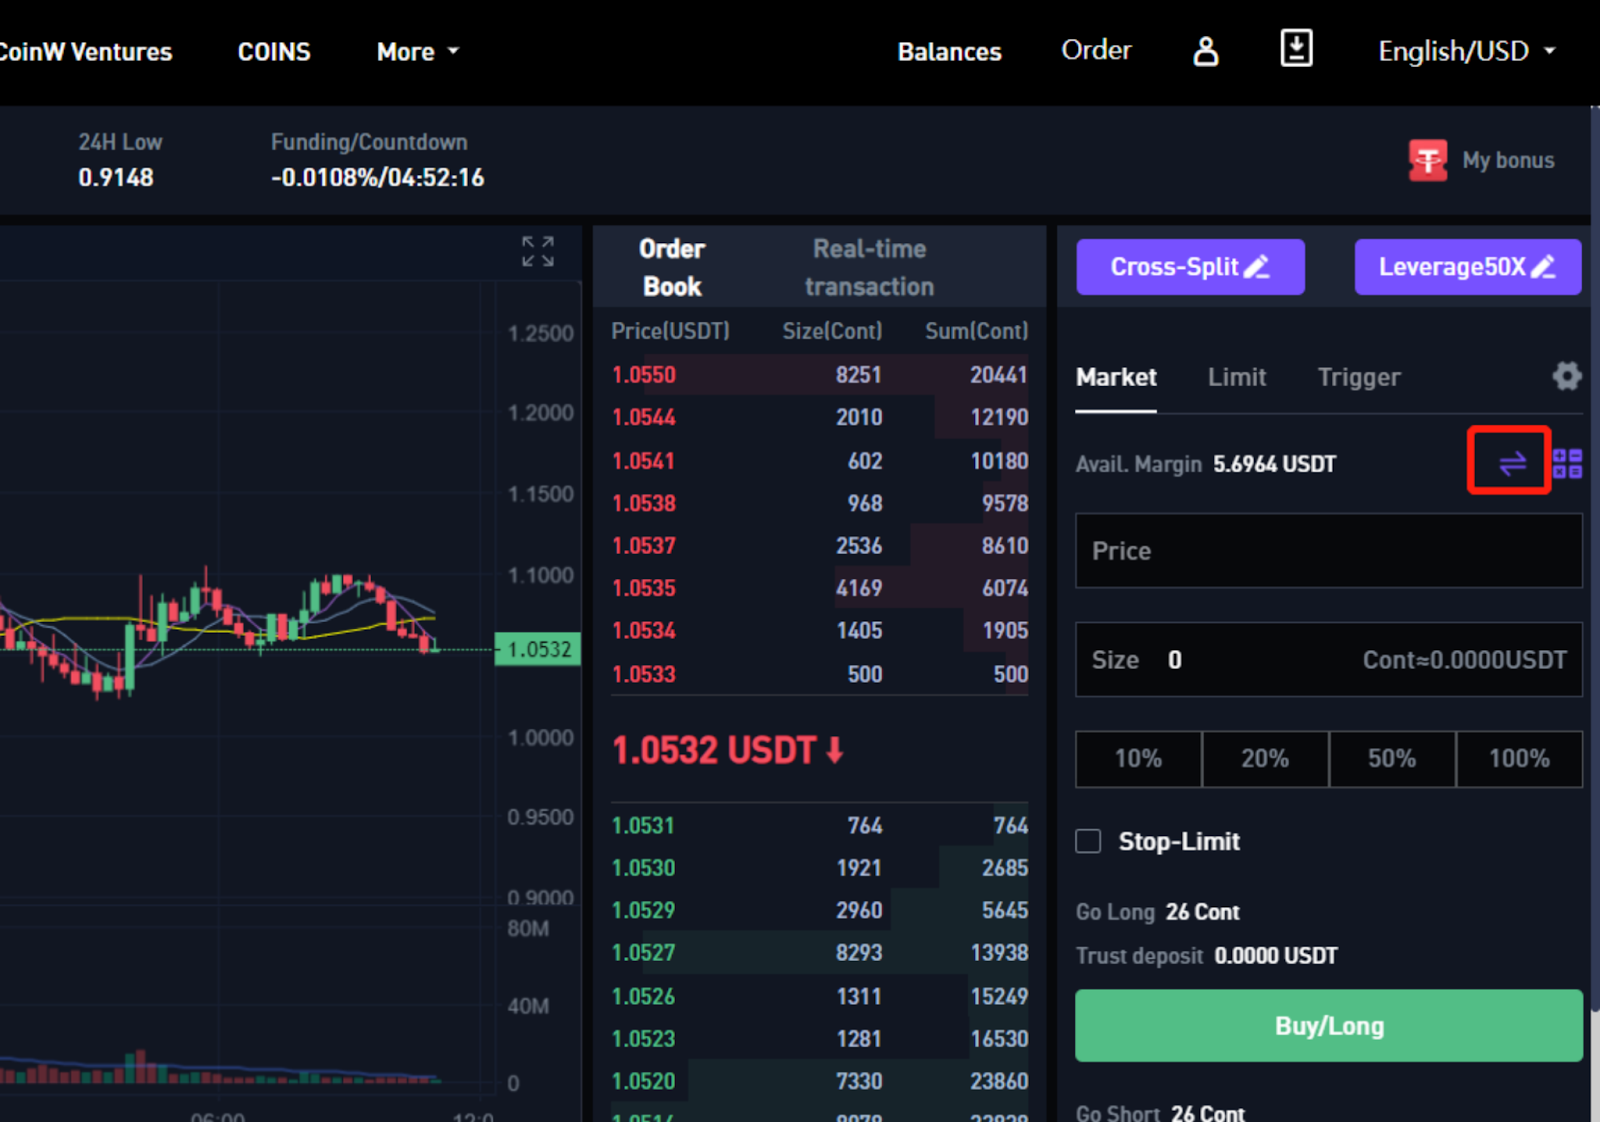Image resolution: width=1600 pixels, height=1122 pixels.
Task: Click the download app icon
Action: point(1296,48)
